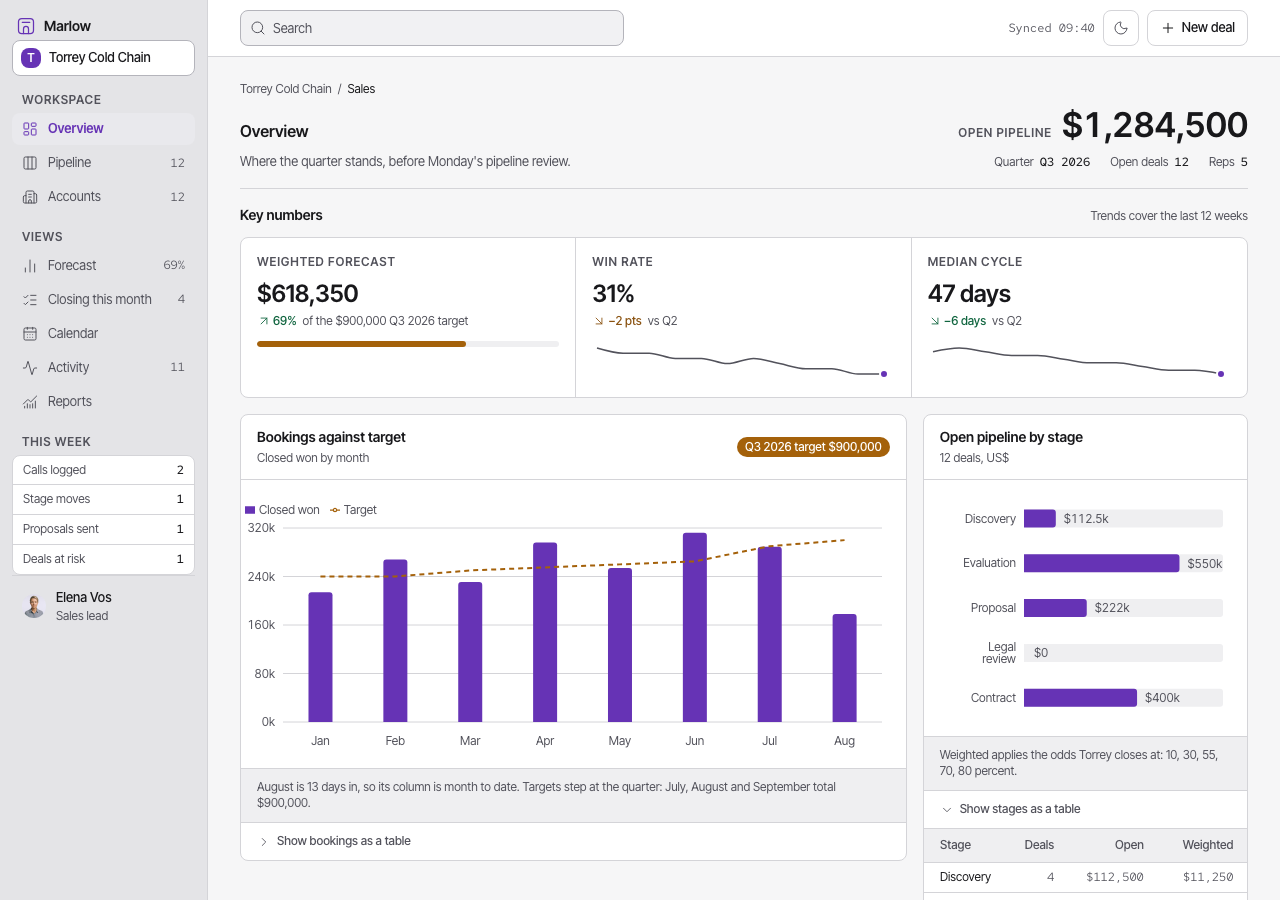Click the Accounts building icon
This screenshot has width=1280, height=900.
point(30,197)
